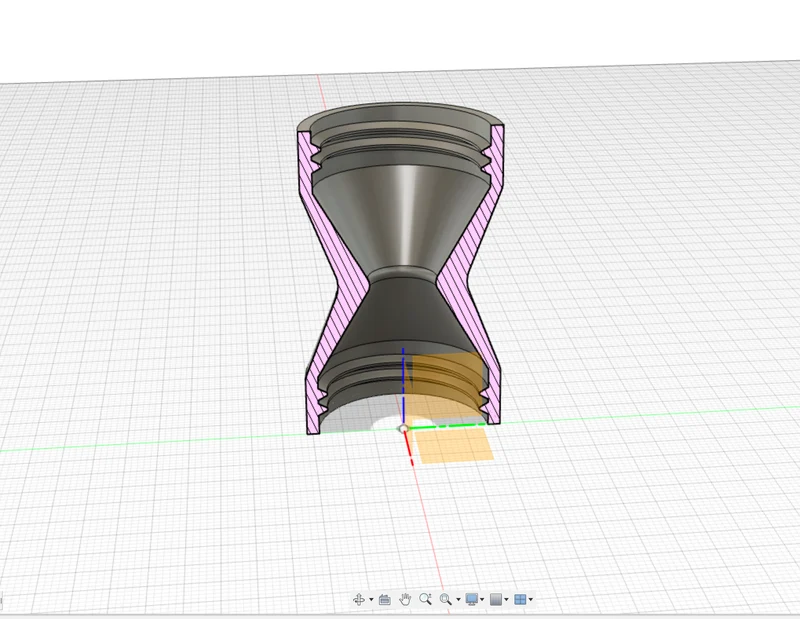Viewport: 800px width, 619px height.
Task: Expand the Display Settings dropdown arrow
Action: coord(482,600)
